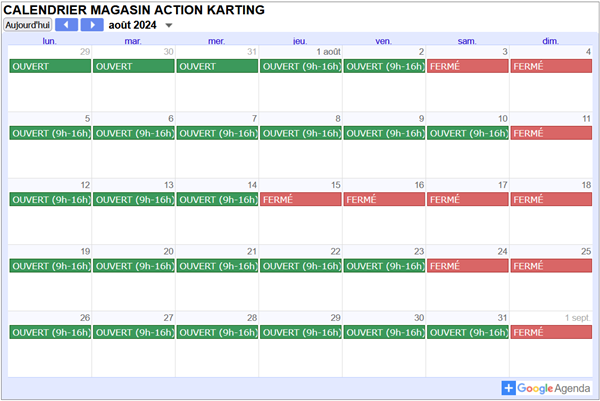
Task: Open OUVERT (9h-16h) event on August 6
Action: coord(134,133)
